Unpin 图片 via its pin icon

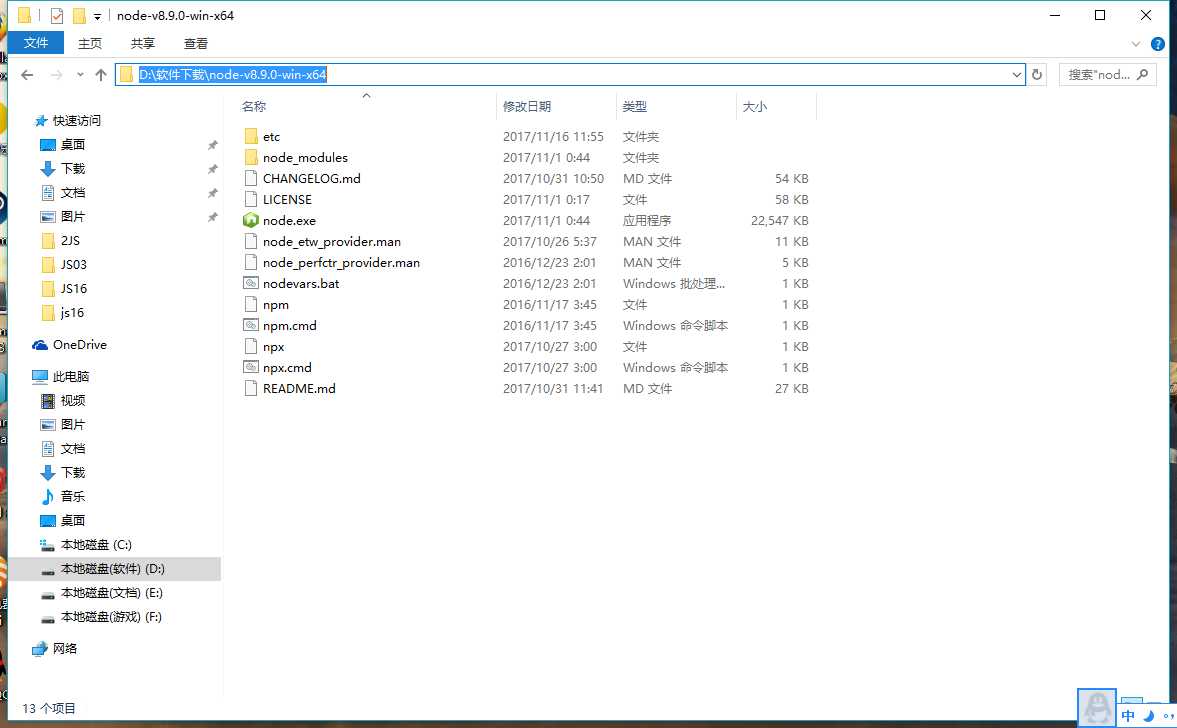click(x=212, y=217)
